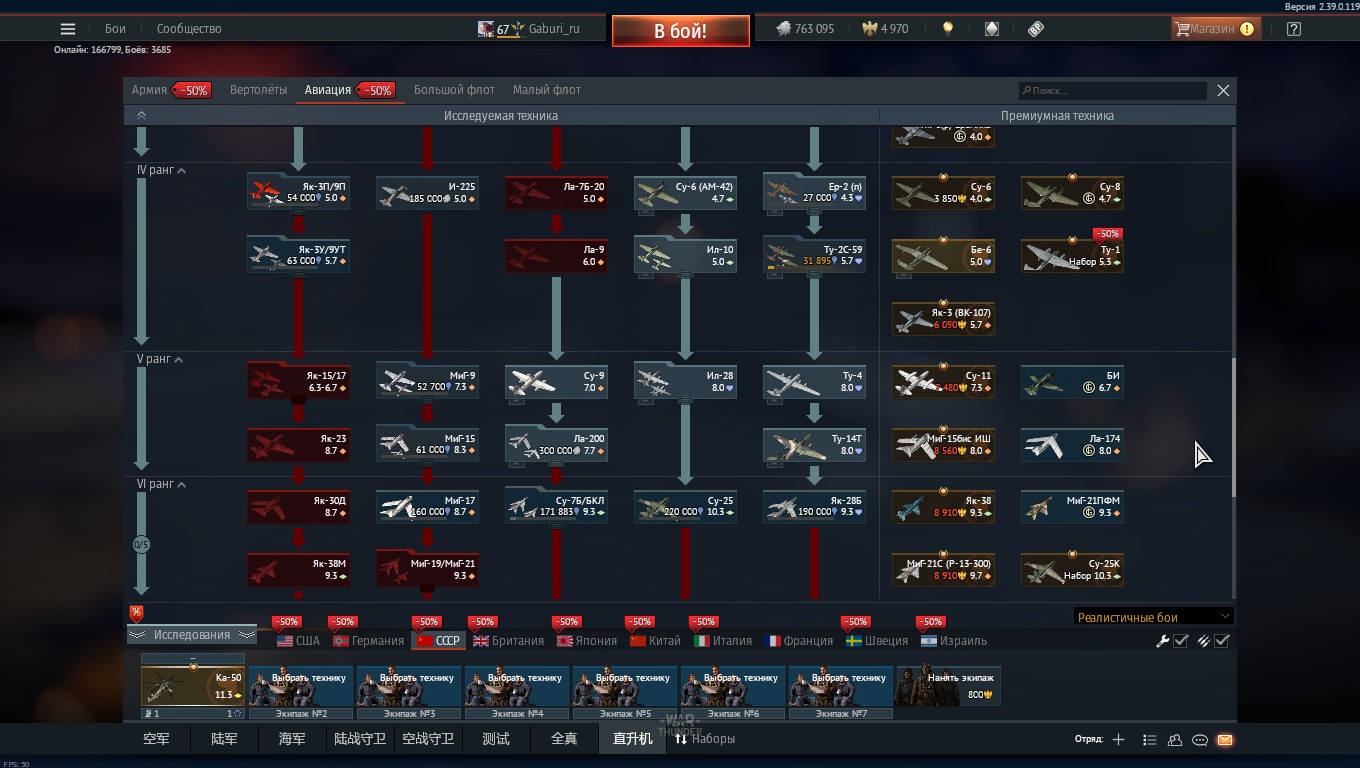Screen dimensions: 1360x768
Task: Select the Германия nation tab
Action: point(368,641)
